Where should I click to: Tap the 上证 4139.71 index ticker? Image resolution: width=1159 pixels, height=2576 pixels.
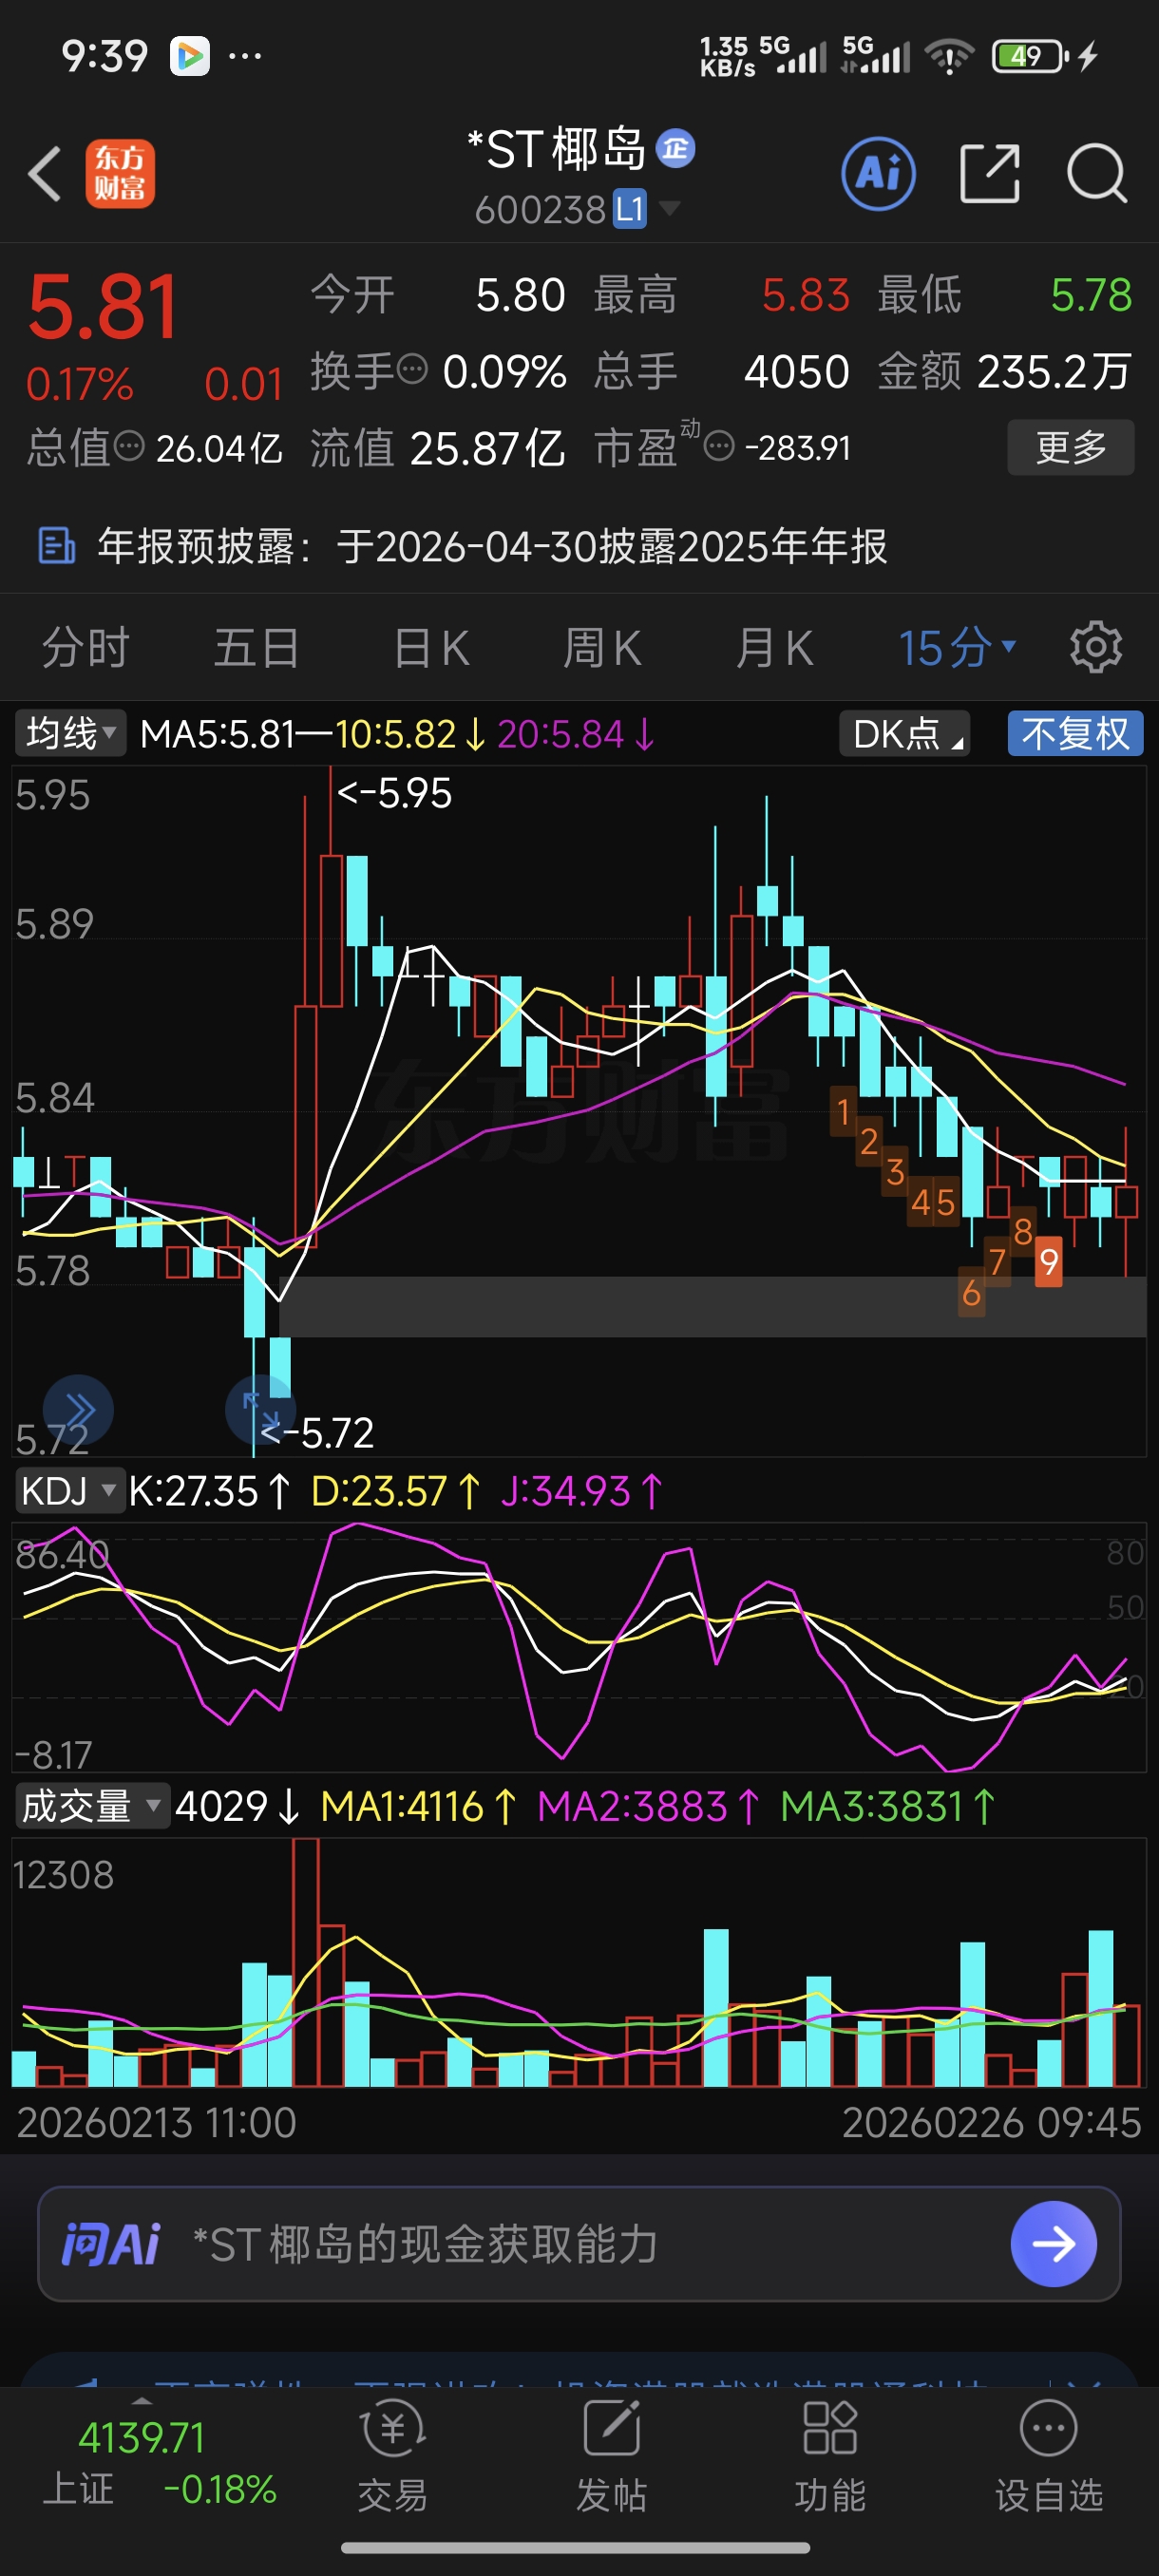160,2462
